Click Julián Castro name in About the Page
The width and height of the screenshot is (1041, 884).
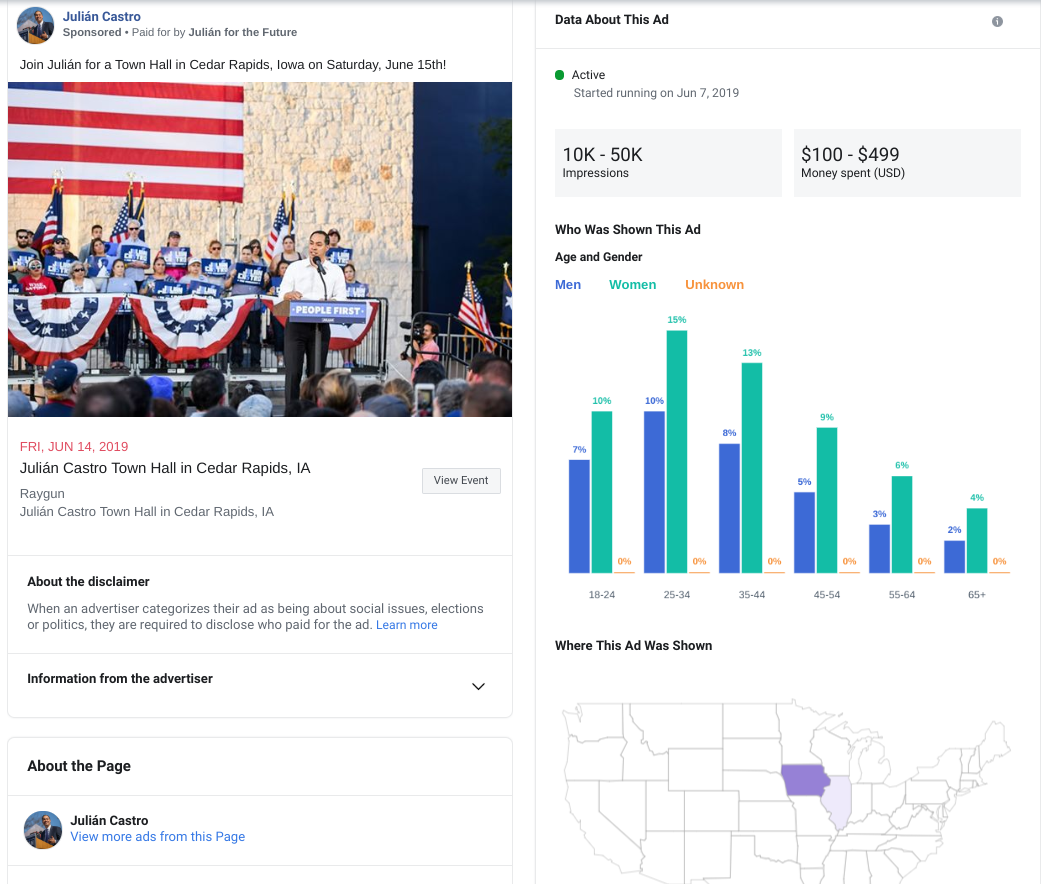(x=110, y=820)
